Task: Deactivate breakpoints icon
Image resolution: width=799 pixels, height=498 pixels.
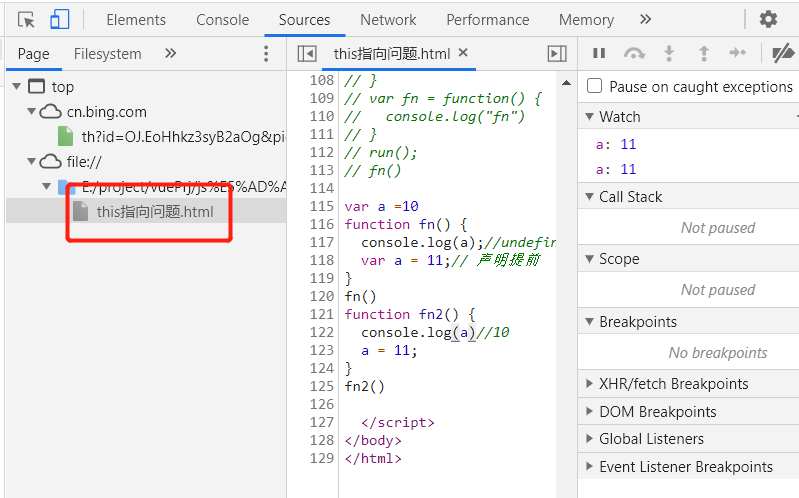Action: [782, 53]
